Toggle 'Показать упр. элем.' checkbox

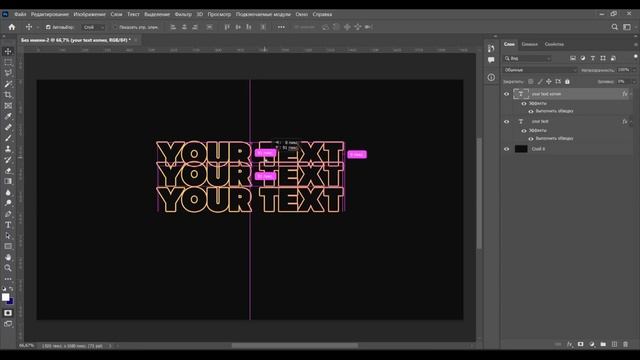pos(115,27)
